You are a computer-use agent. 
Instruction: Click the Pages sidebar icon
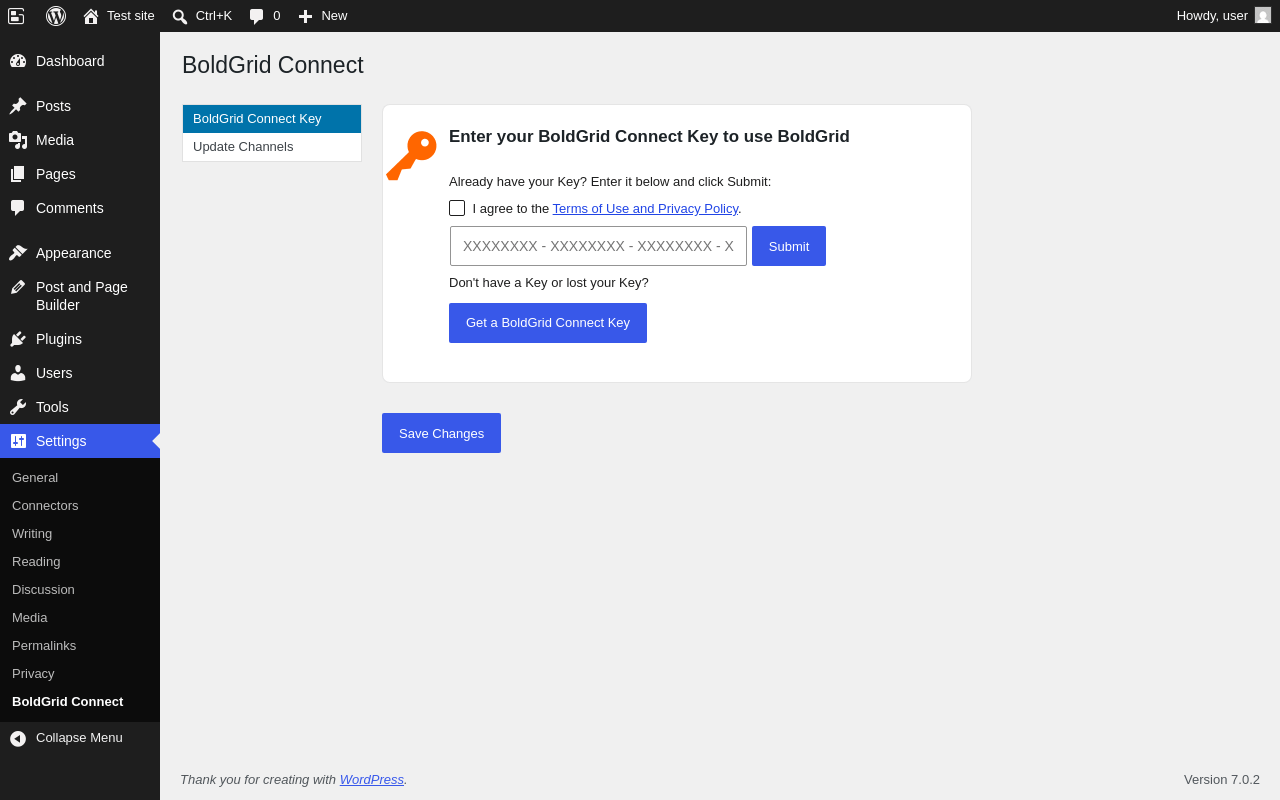point(18,174)
